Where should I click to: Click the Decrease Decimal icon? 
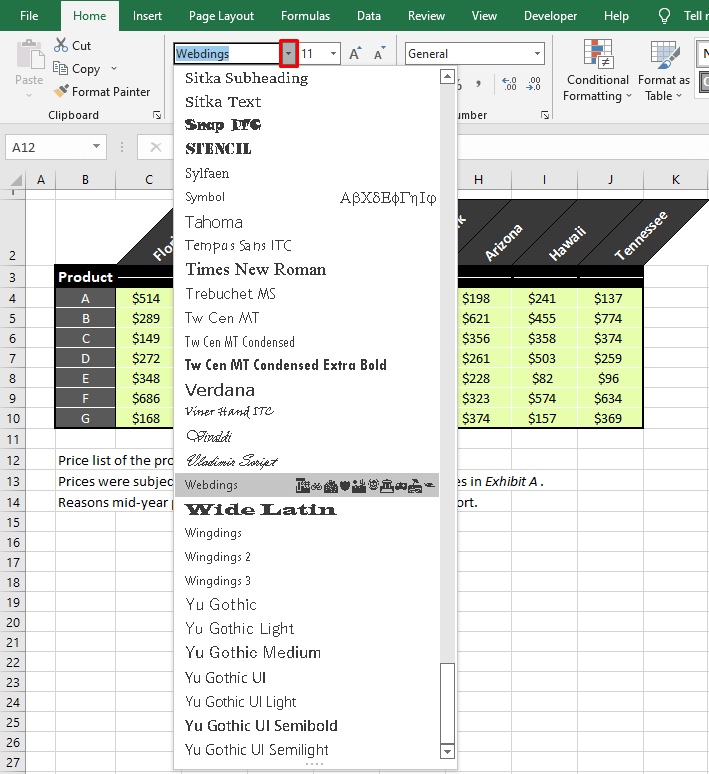click(534, 83)
